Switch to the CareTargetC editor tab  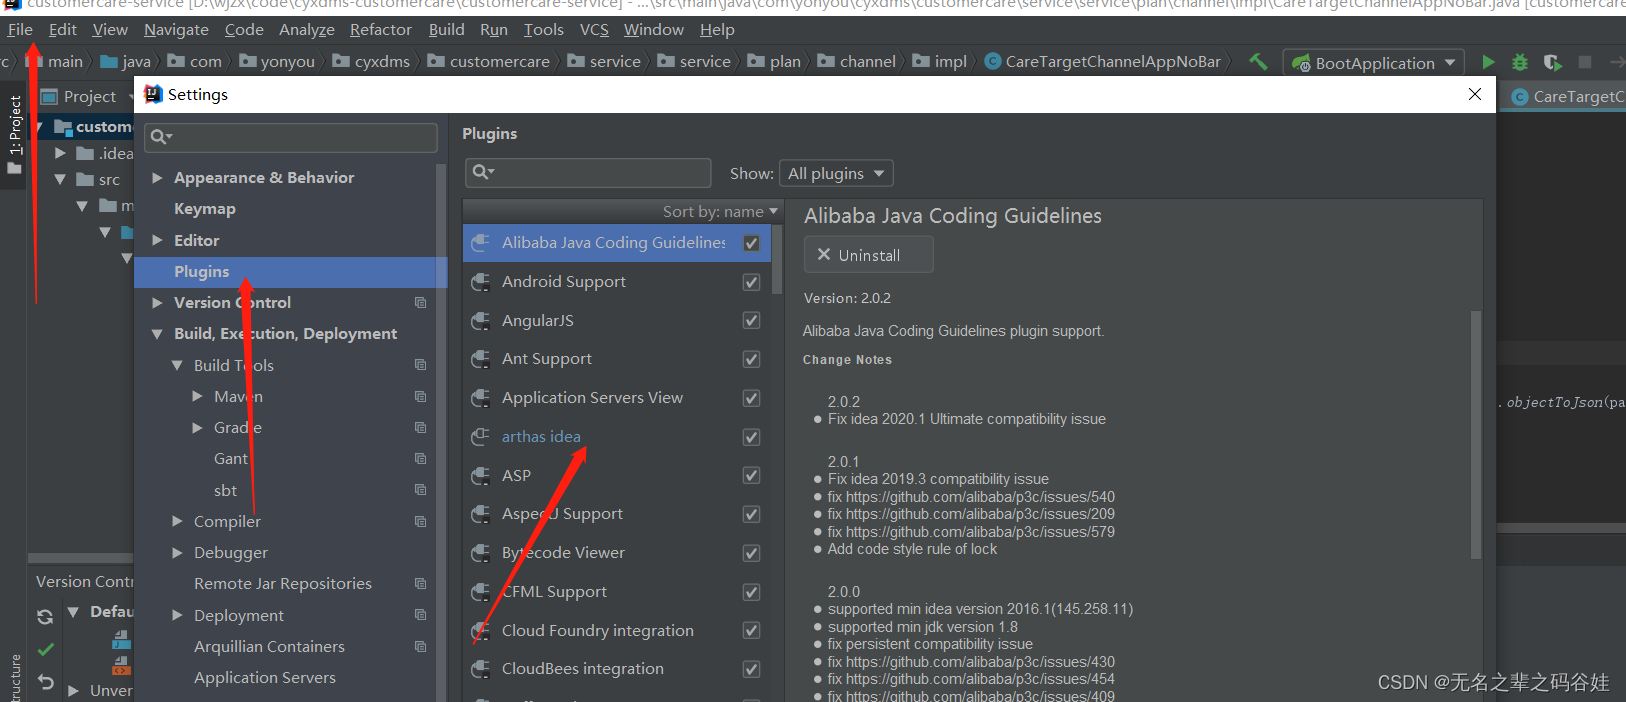coord(1565,97)
